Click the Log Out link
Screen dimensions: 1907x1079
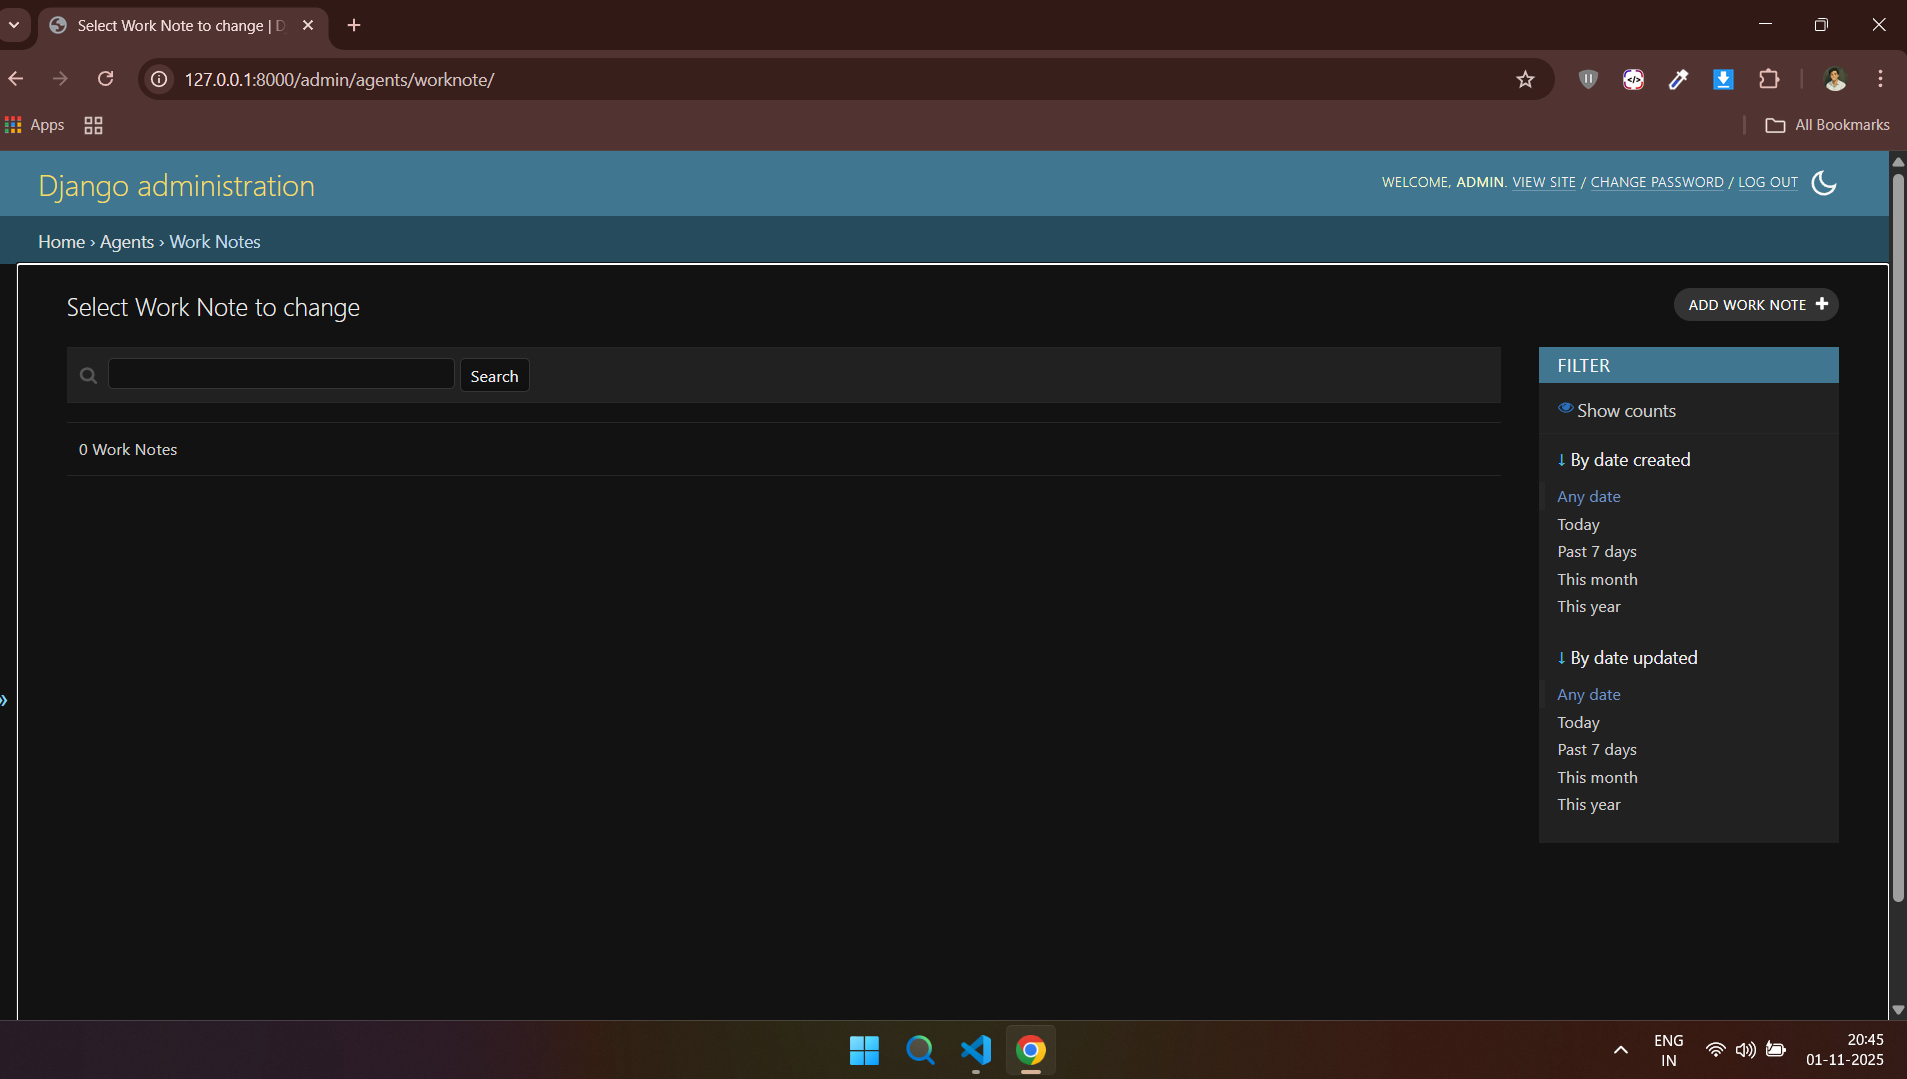(1767, 182)
